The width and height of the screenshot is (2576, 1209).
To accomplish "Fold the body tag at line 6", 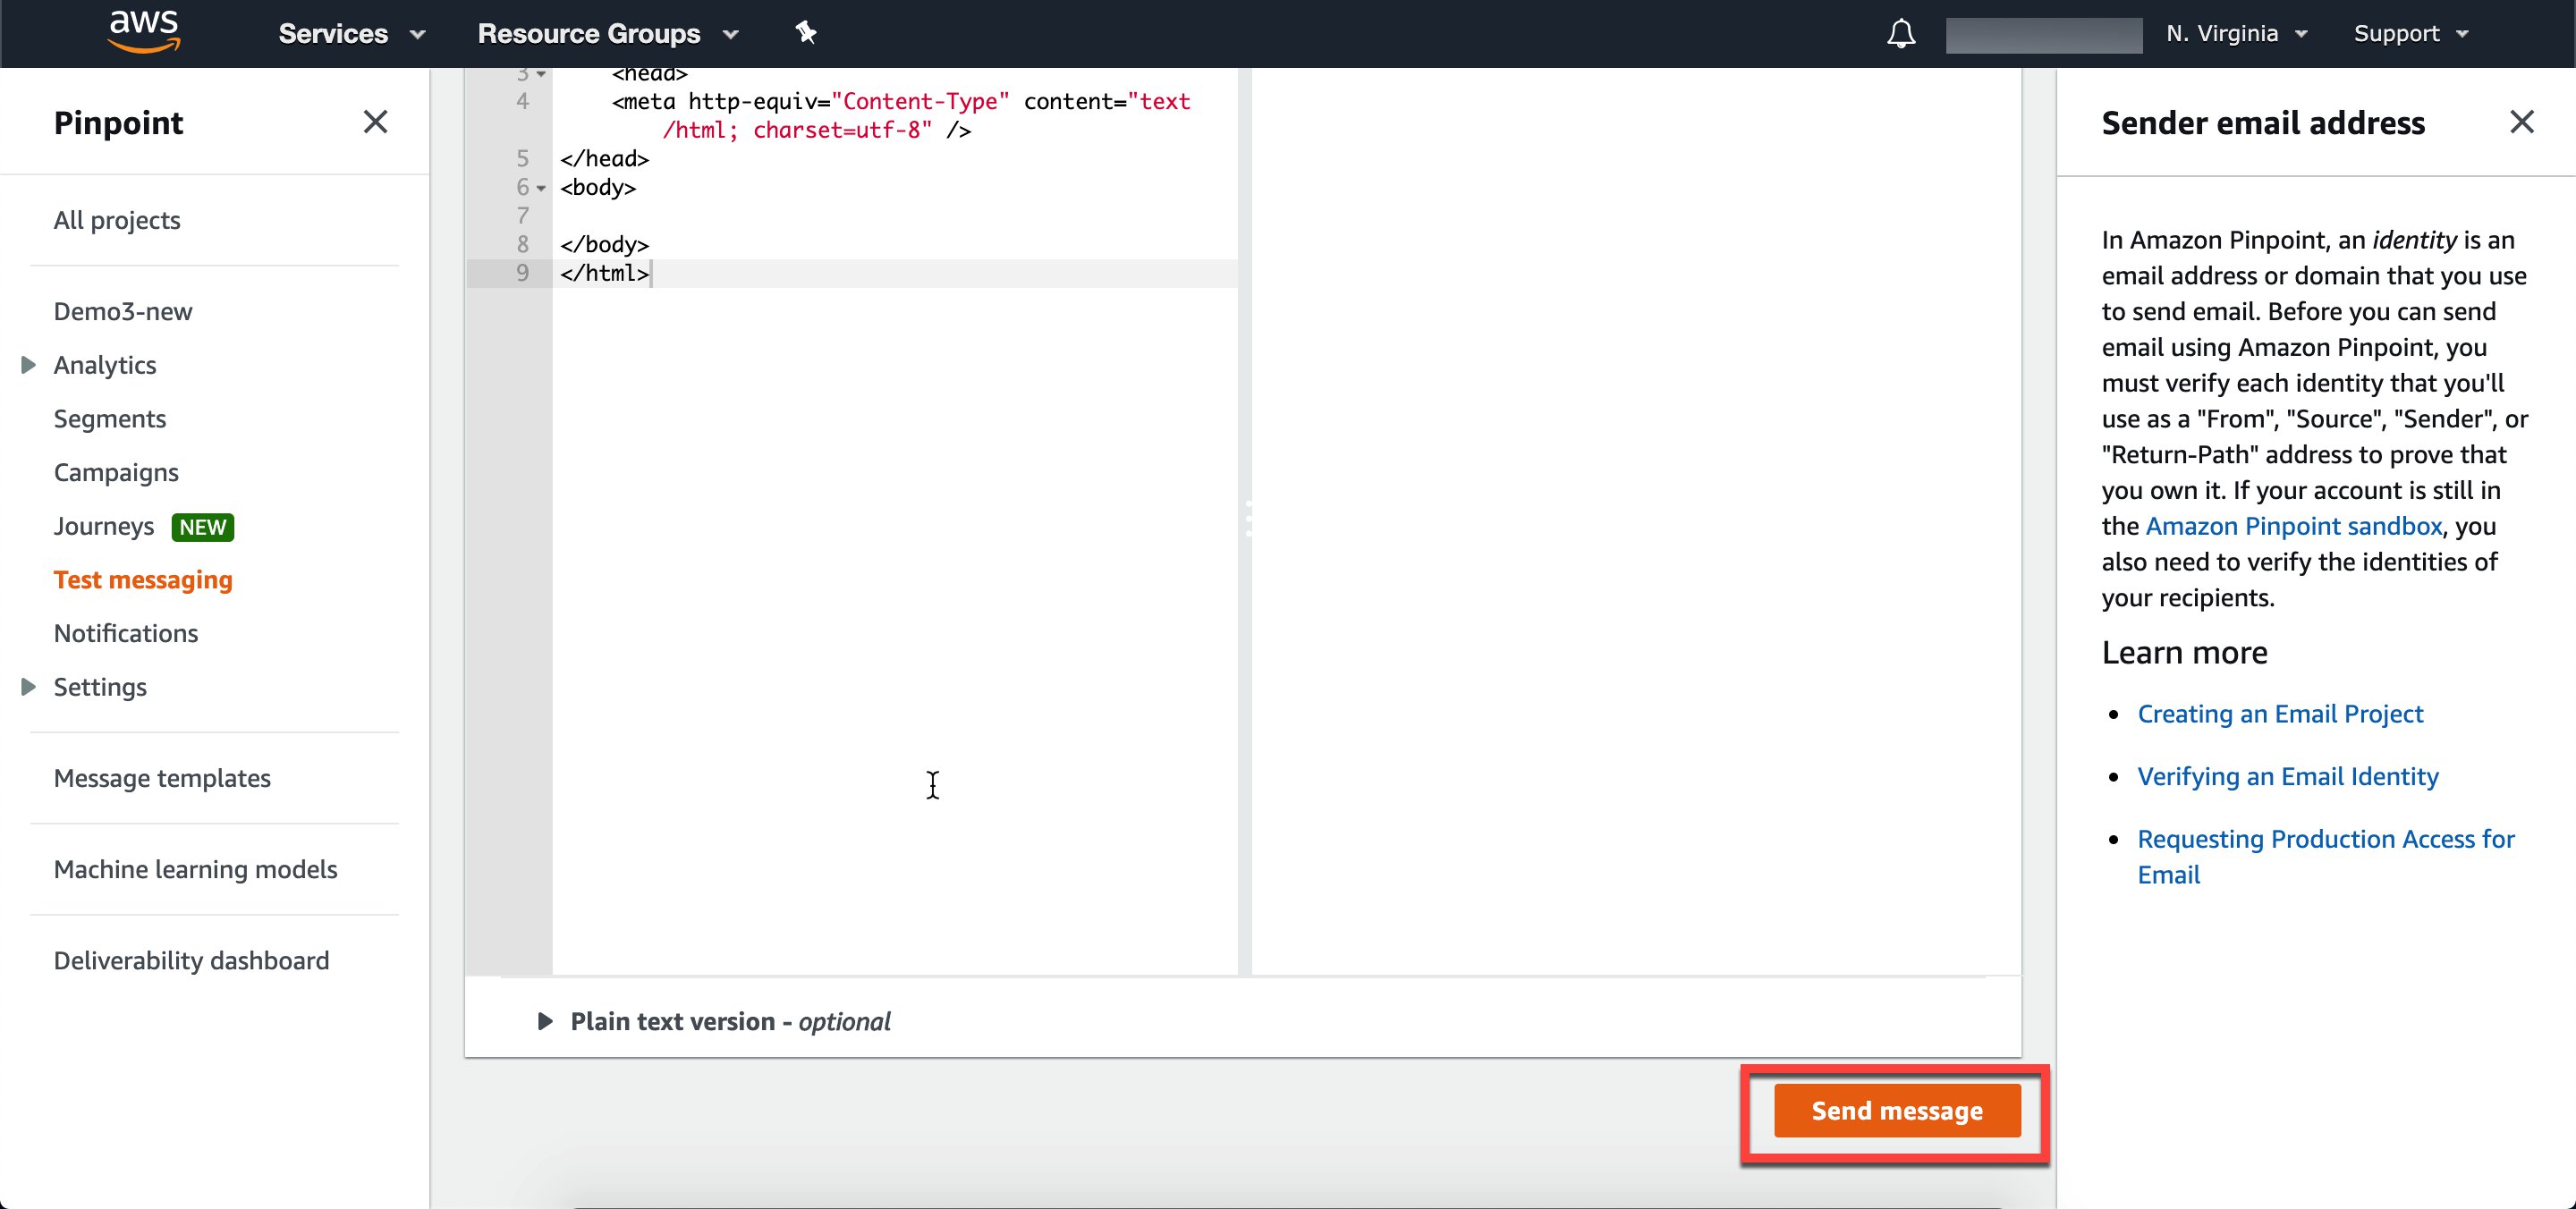I will pos(541,188).
